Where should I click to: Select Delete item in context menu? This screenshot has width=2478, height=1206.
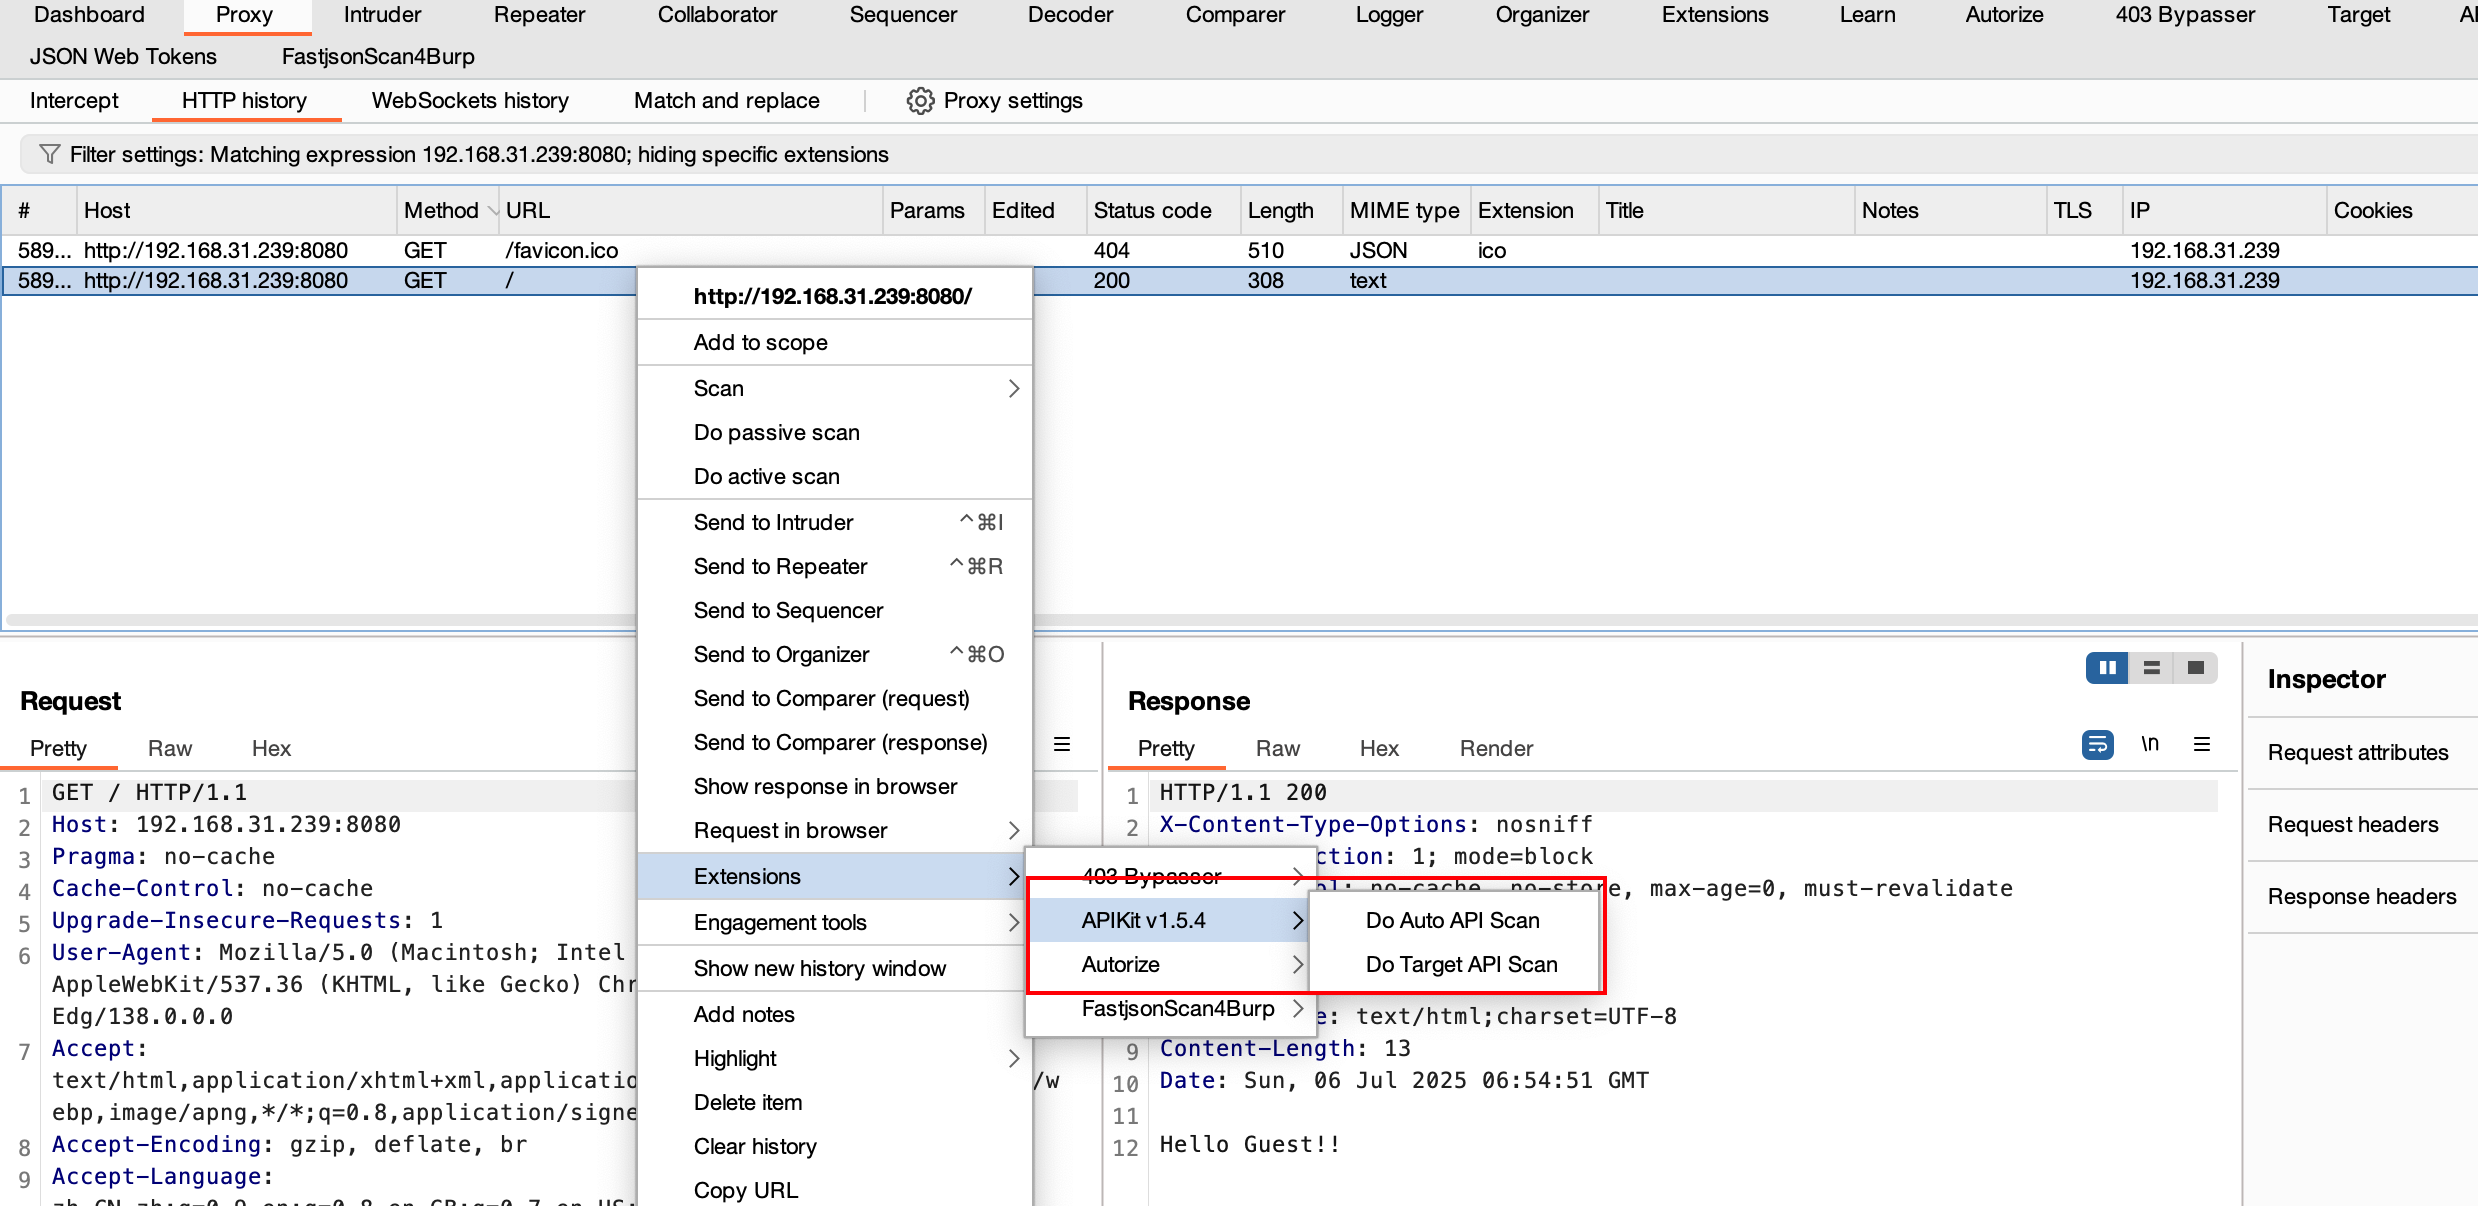pyautogui.click(x=835, y=1102)
